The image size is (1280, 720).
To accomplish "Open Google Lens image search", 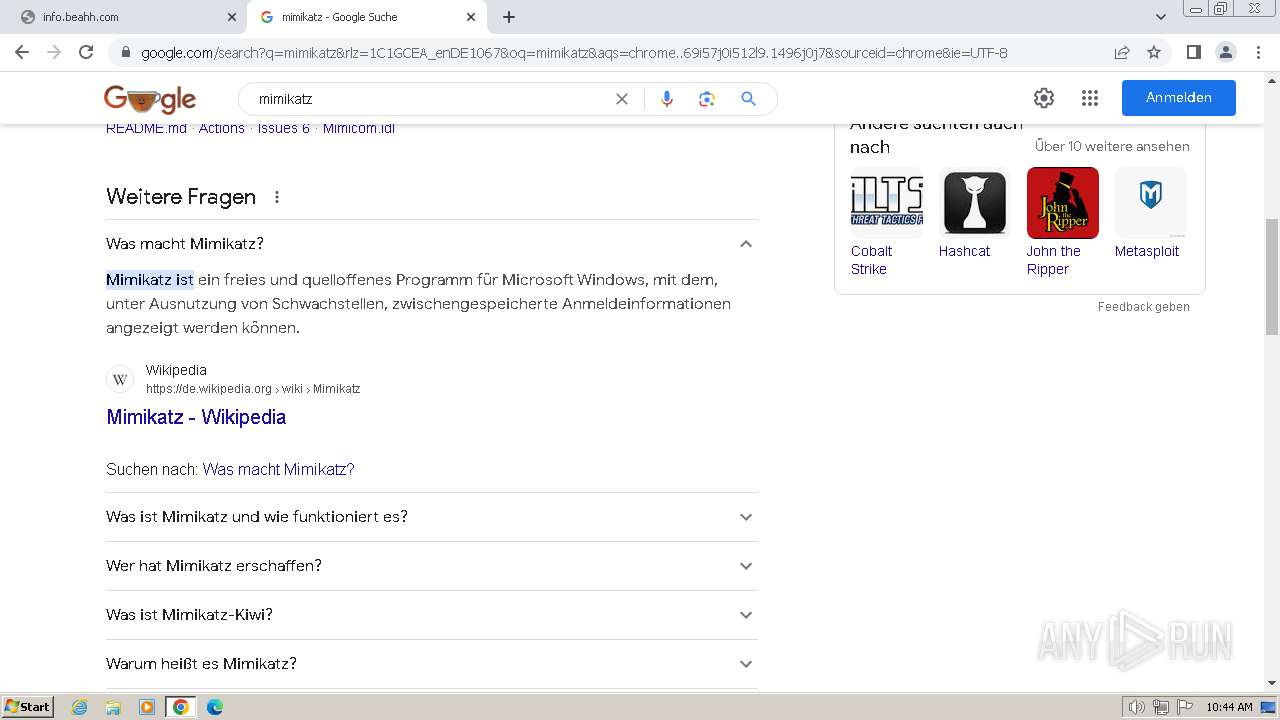I will 707,99.
